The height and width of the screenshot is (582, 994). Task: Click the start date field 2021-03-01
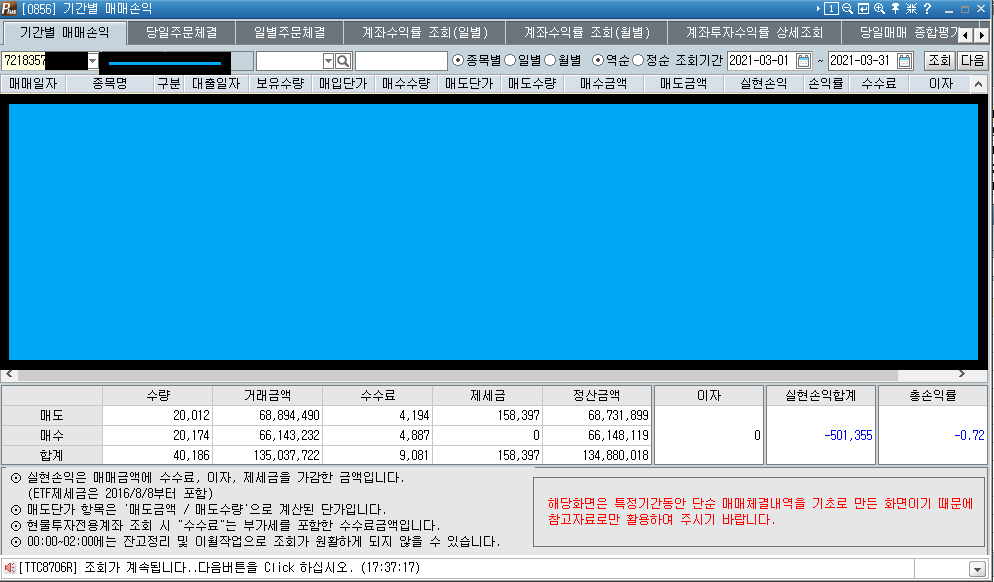761,61
